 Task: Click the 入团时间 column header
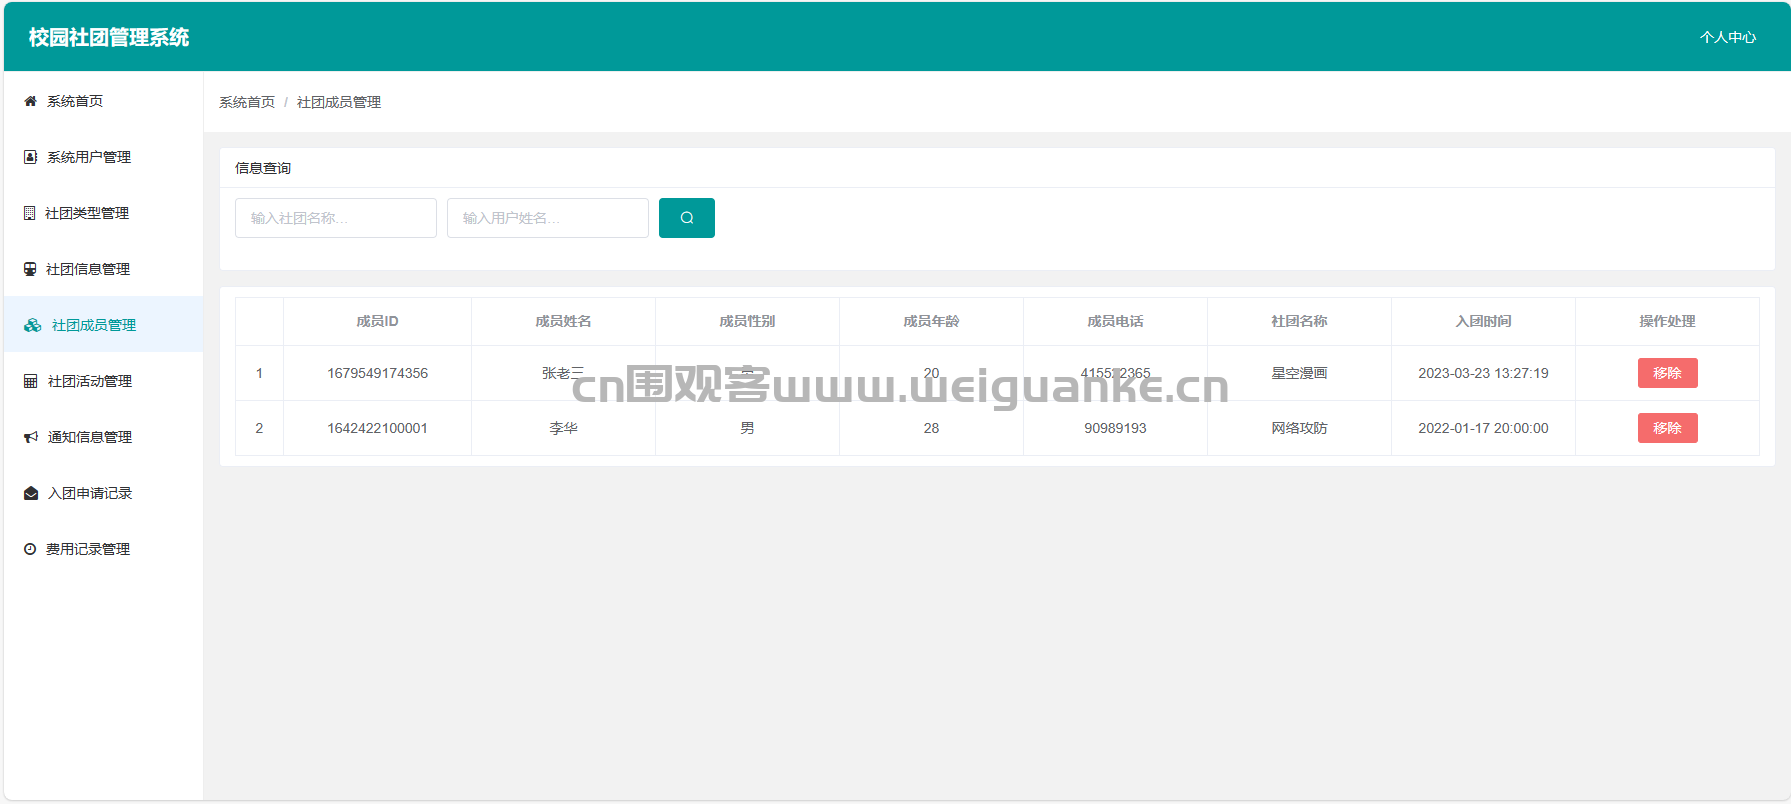[1483, 321]
